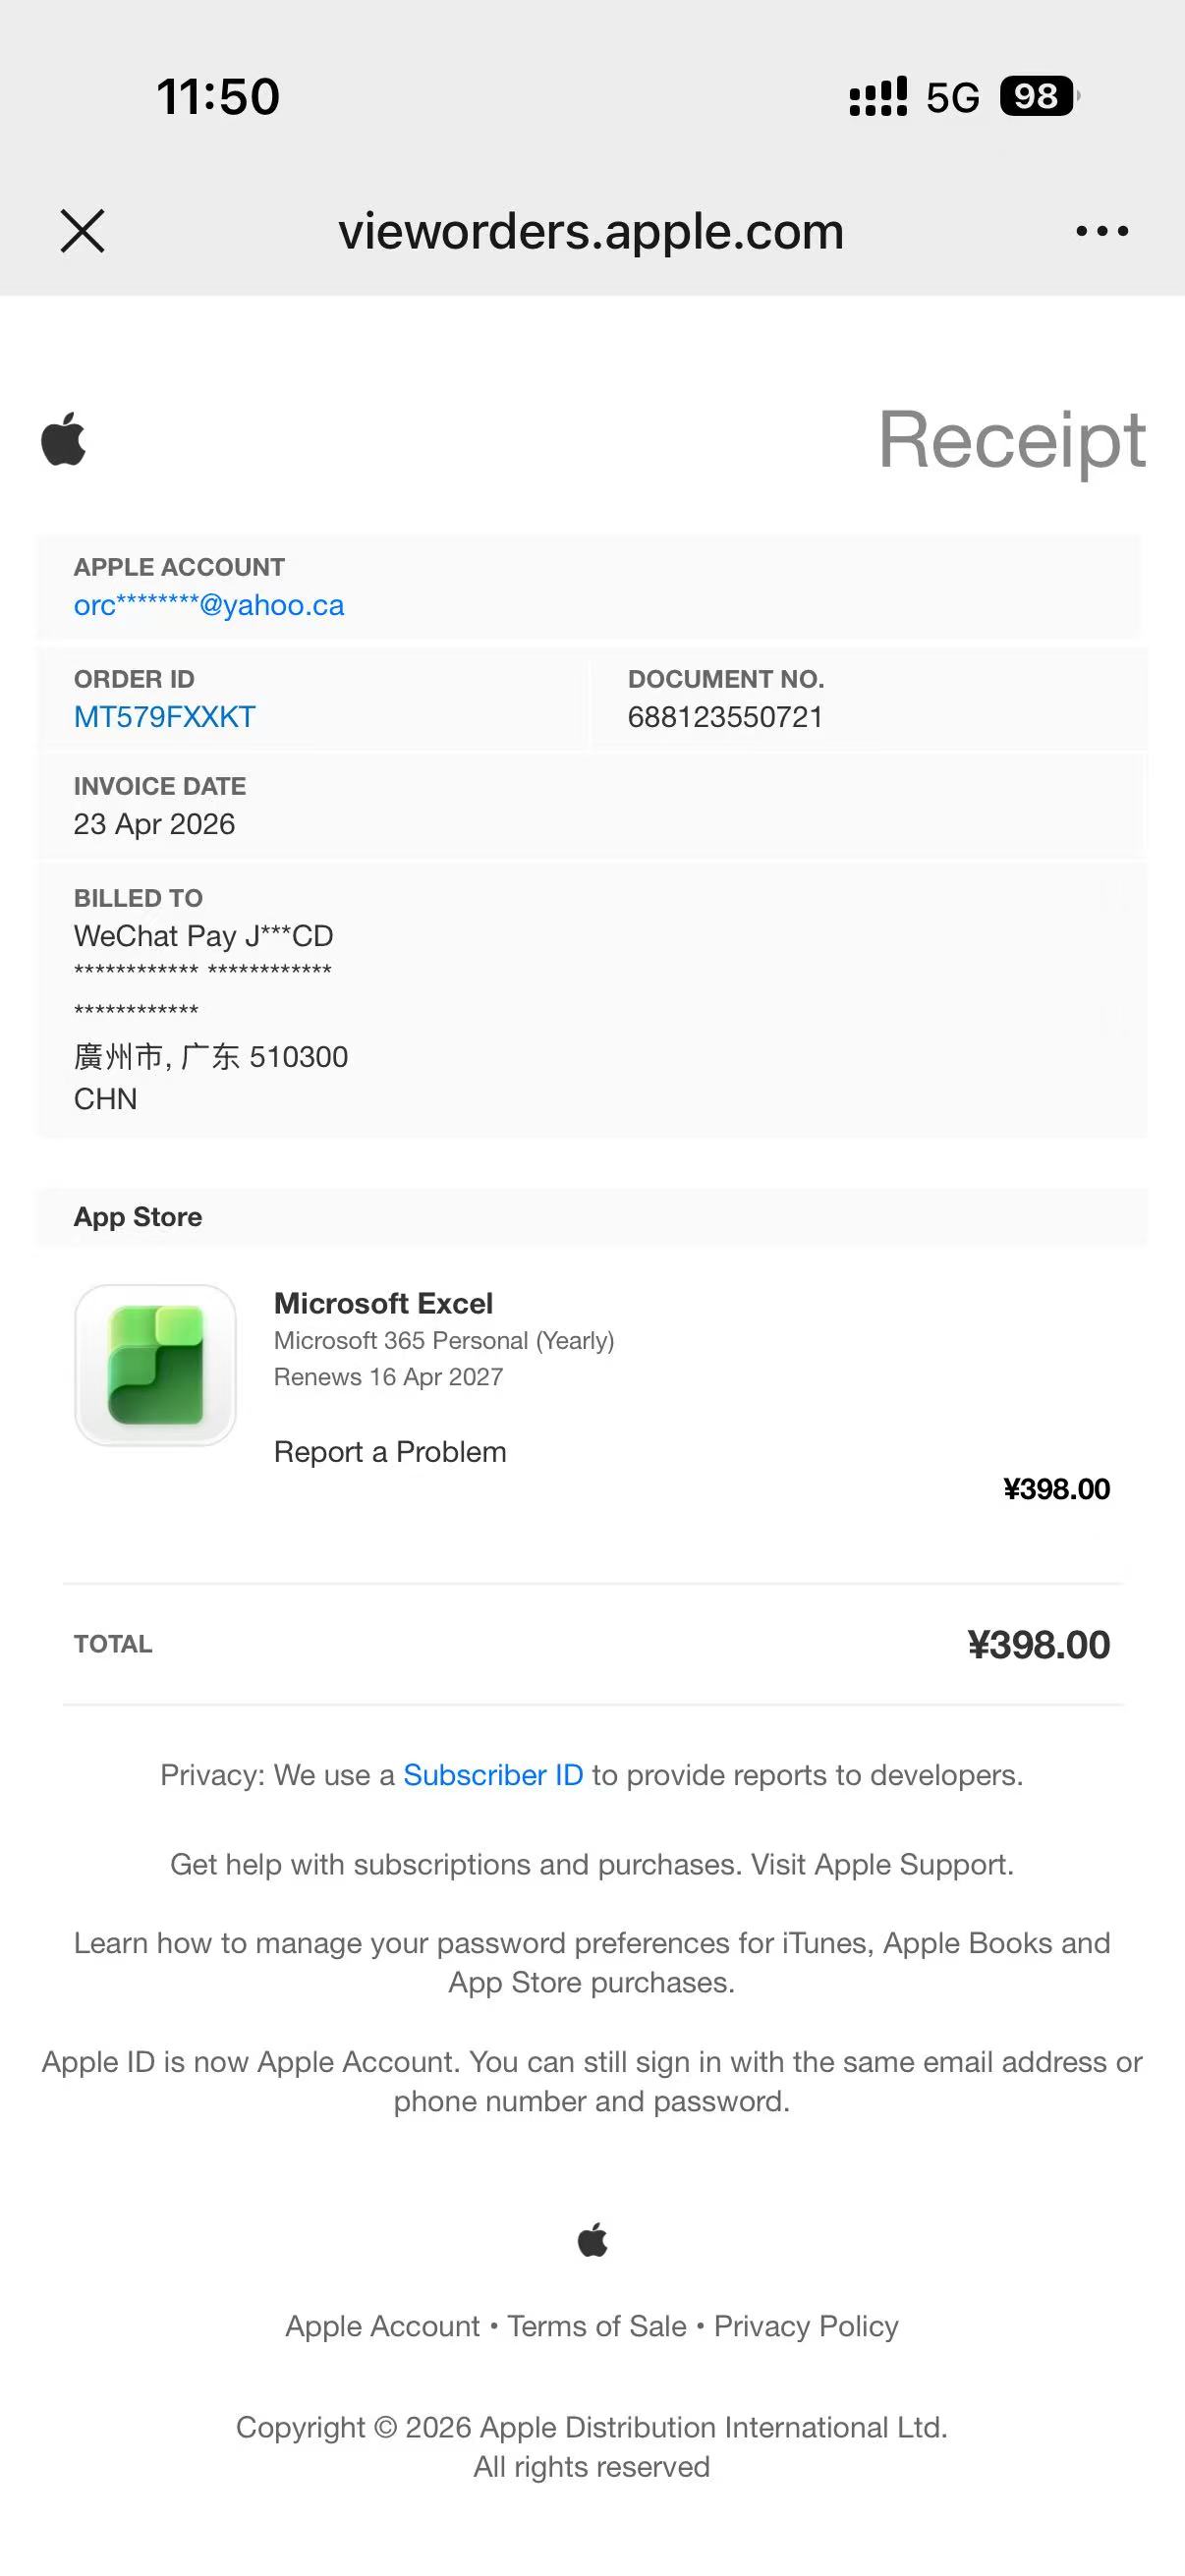Click Report a Problem for Microsoft Excel
The height and width of the screenshot is (2576, 1185).
pyautogui.click(x=390, y=1452)
